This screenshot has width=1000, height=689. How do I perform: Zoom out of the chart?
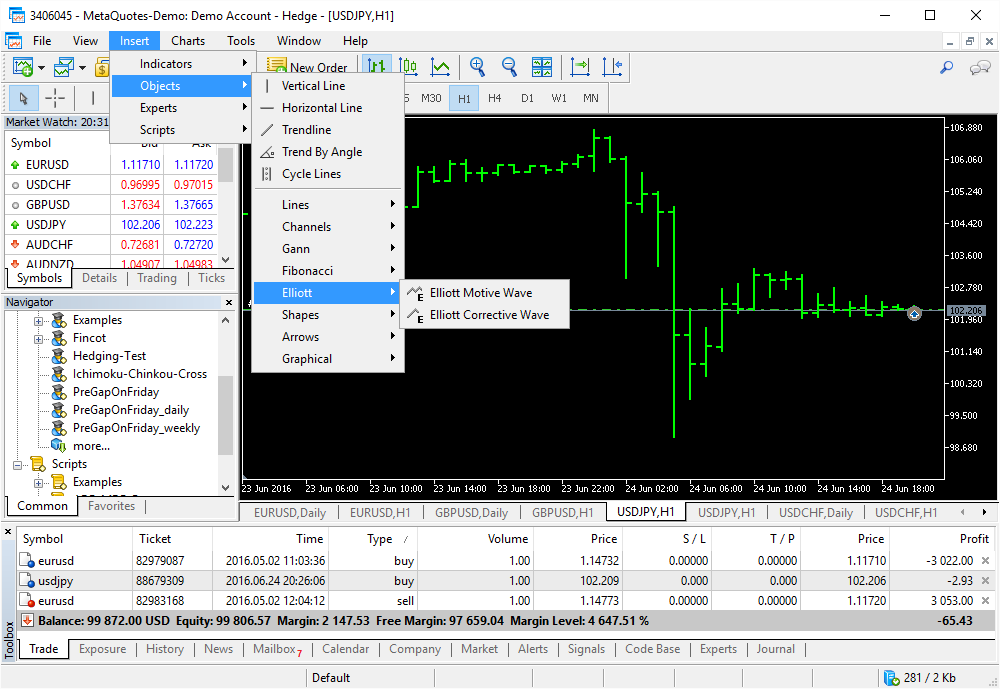[509, 67]
